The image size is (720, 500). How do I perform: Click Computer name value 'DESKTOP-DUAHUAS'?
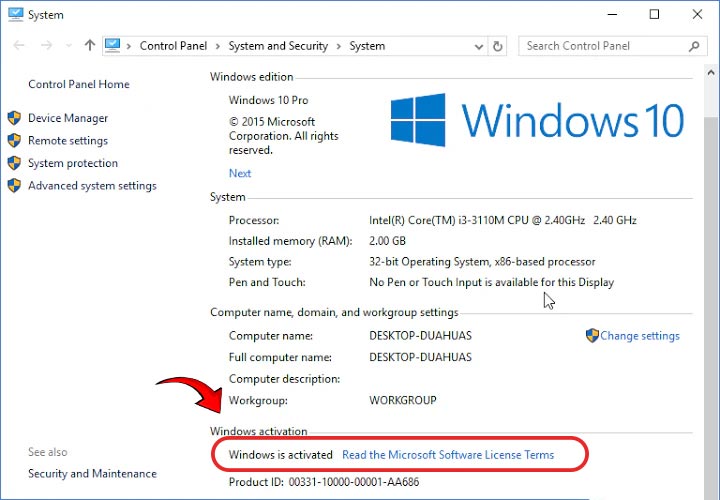click(x=420, y=336)
